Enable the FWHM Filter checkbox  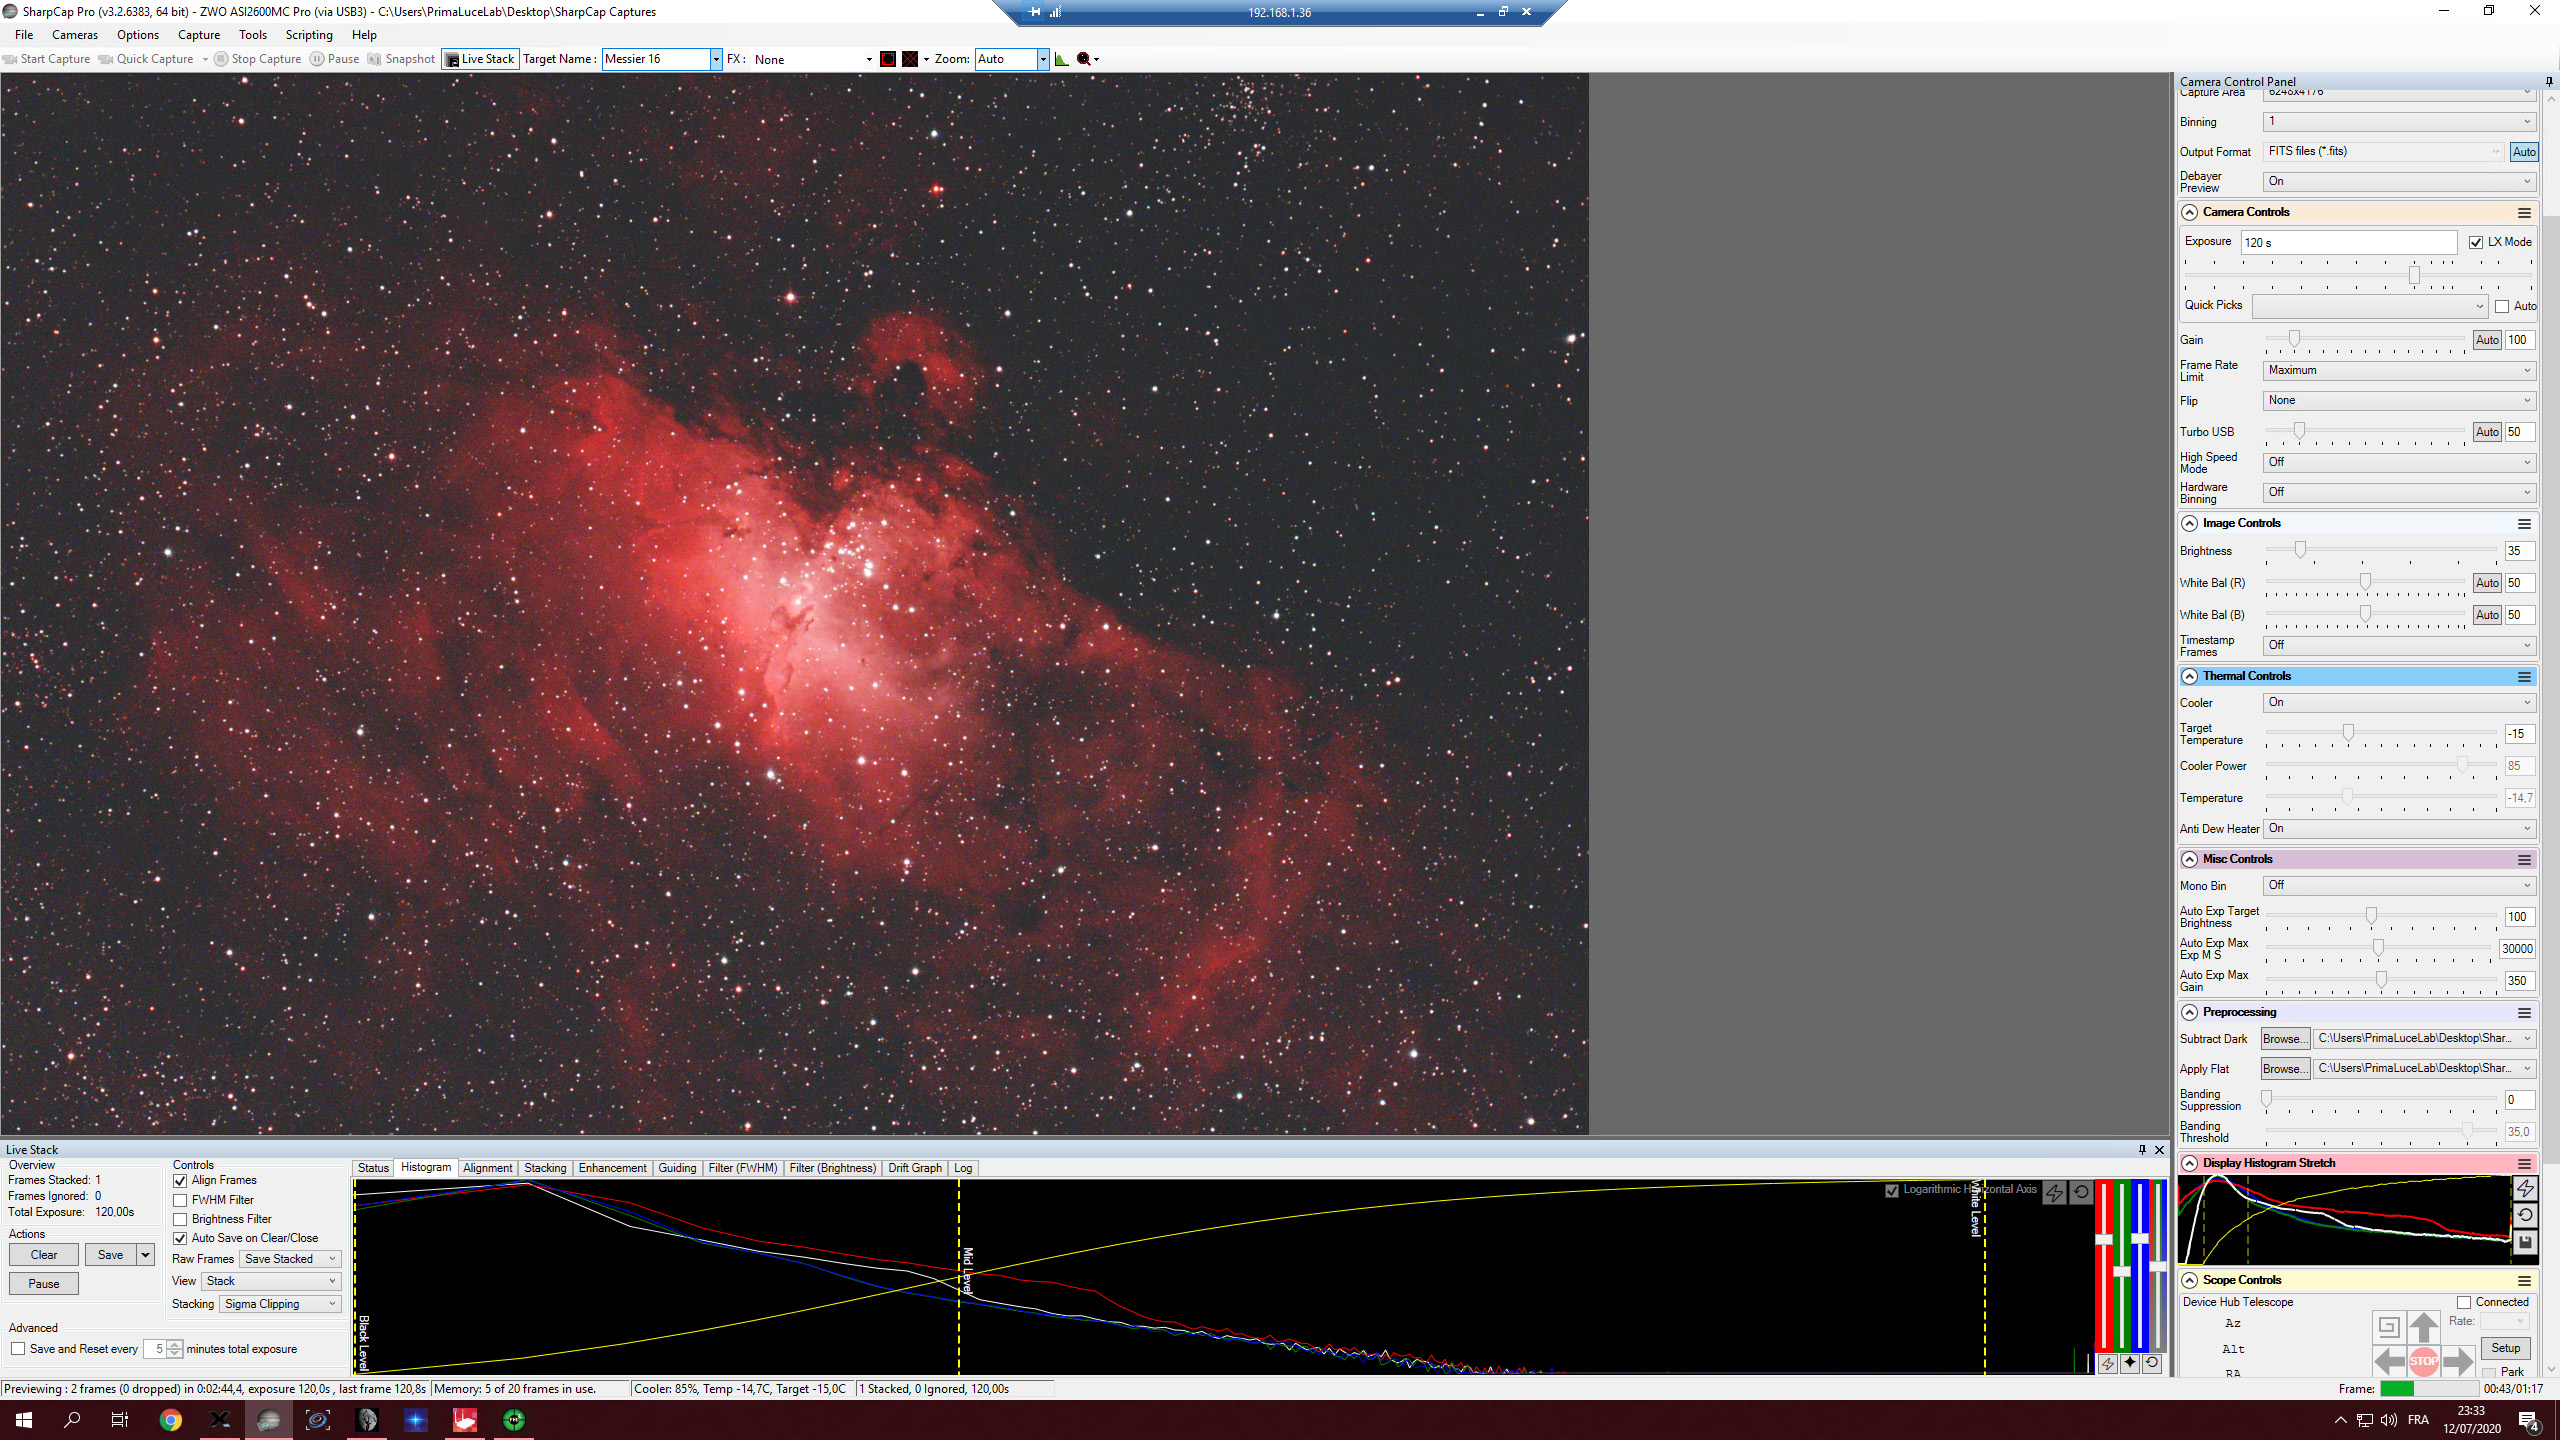coord(181,1200)
